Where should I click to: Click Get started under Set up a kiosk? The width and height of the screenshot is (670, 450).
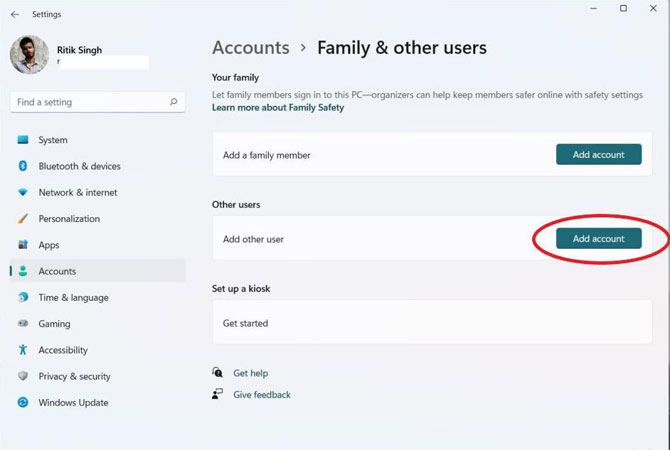coord(245,323)
